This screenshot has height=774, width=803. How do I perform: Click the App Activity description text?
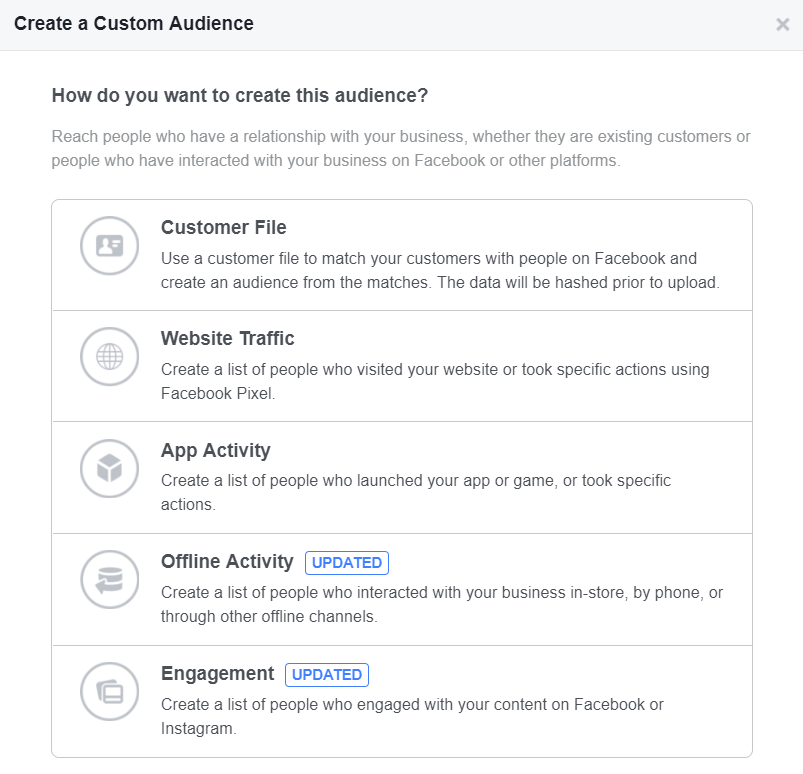(x=416, y=492)
